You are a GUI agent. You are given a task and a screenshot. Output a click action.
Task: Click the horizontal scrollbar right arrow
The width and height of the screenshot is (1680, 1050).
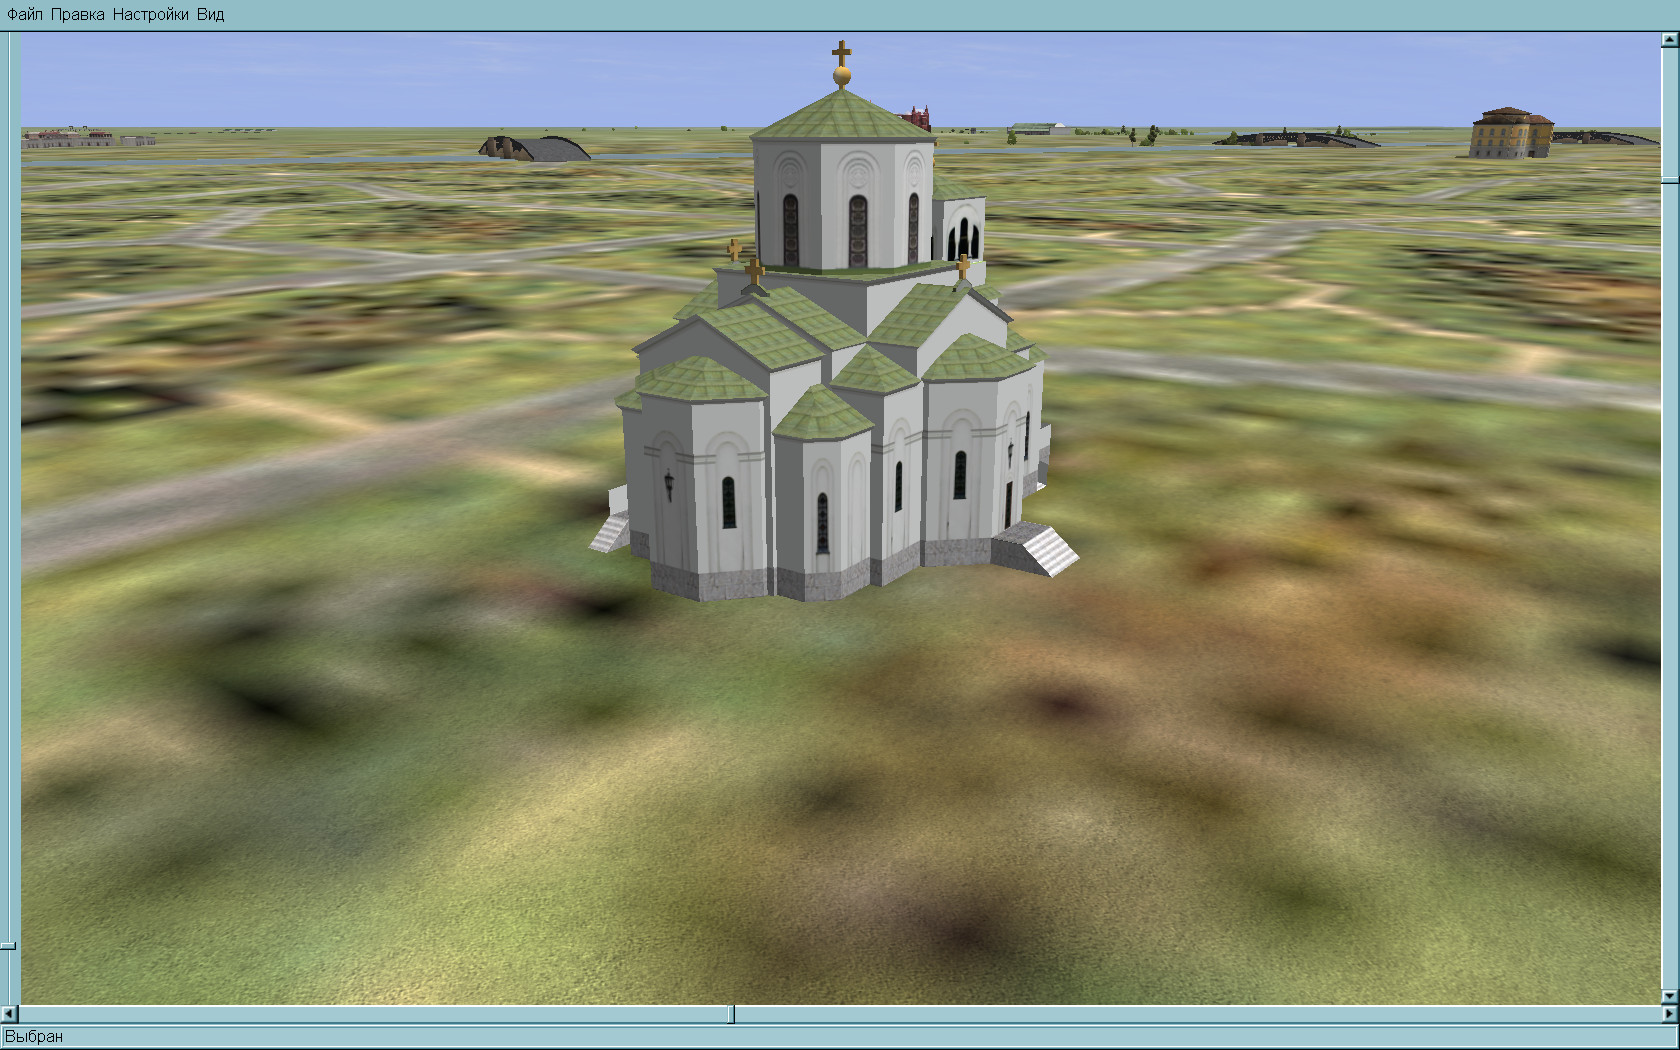click(x=1670, y=1014)
